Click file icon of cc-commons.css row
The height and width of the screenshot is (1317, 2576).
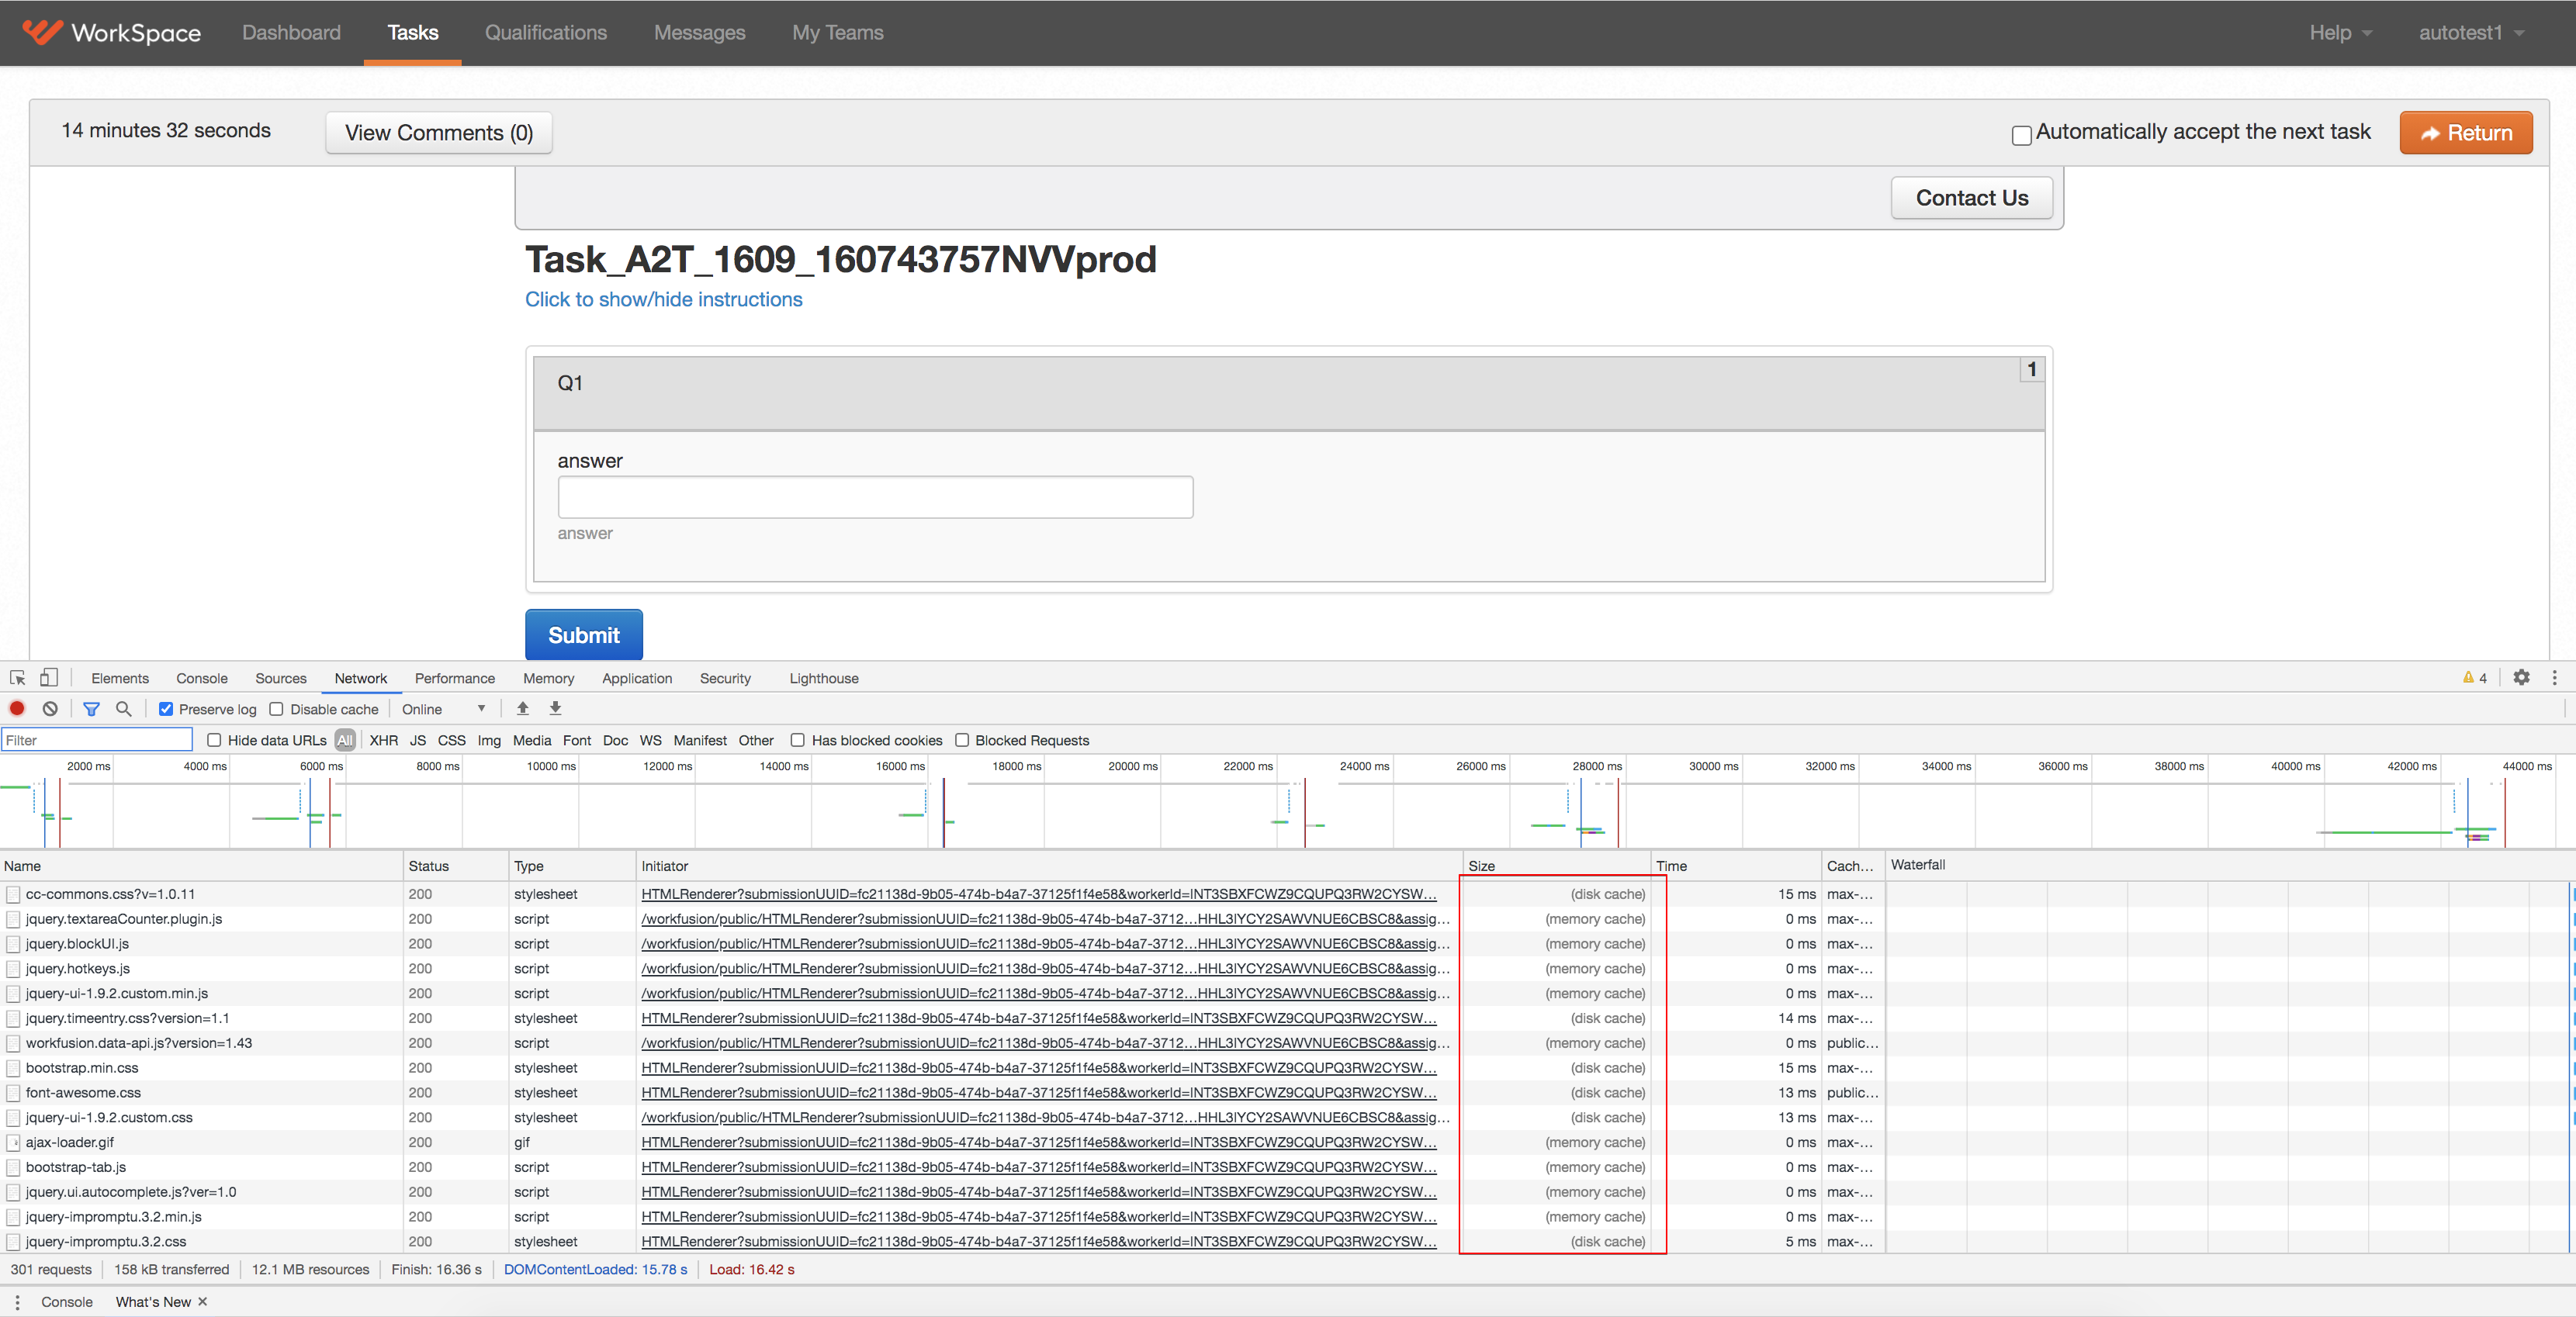(x=13, y=895)
